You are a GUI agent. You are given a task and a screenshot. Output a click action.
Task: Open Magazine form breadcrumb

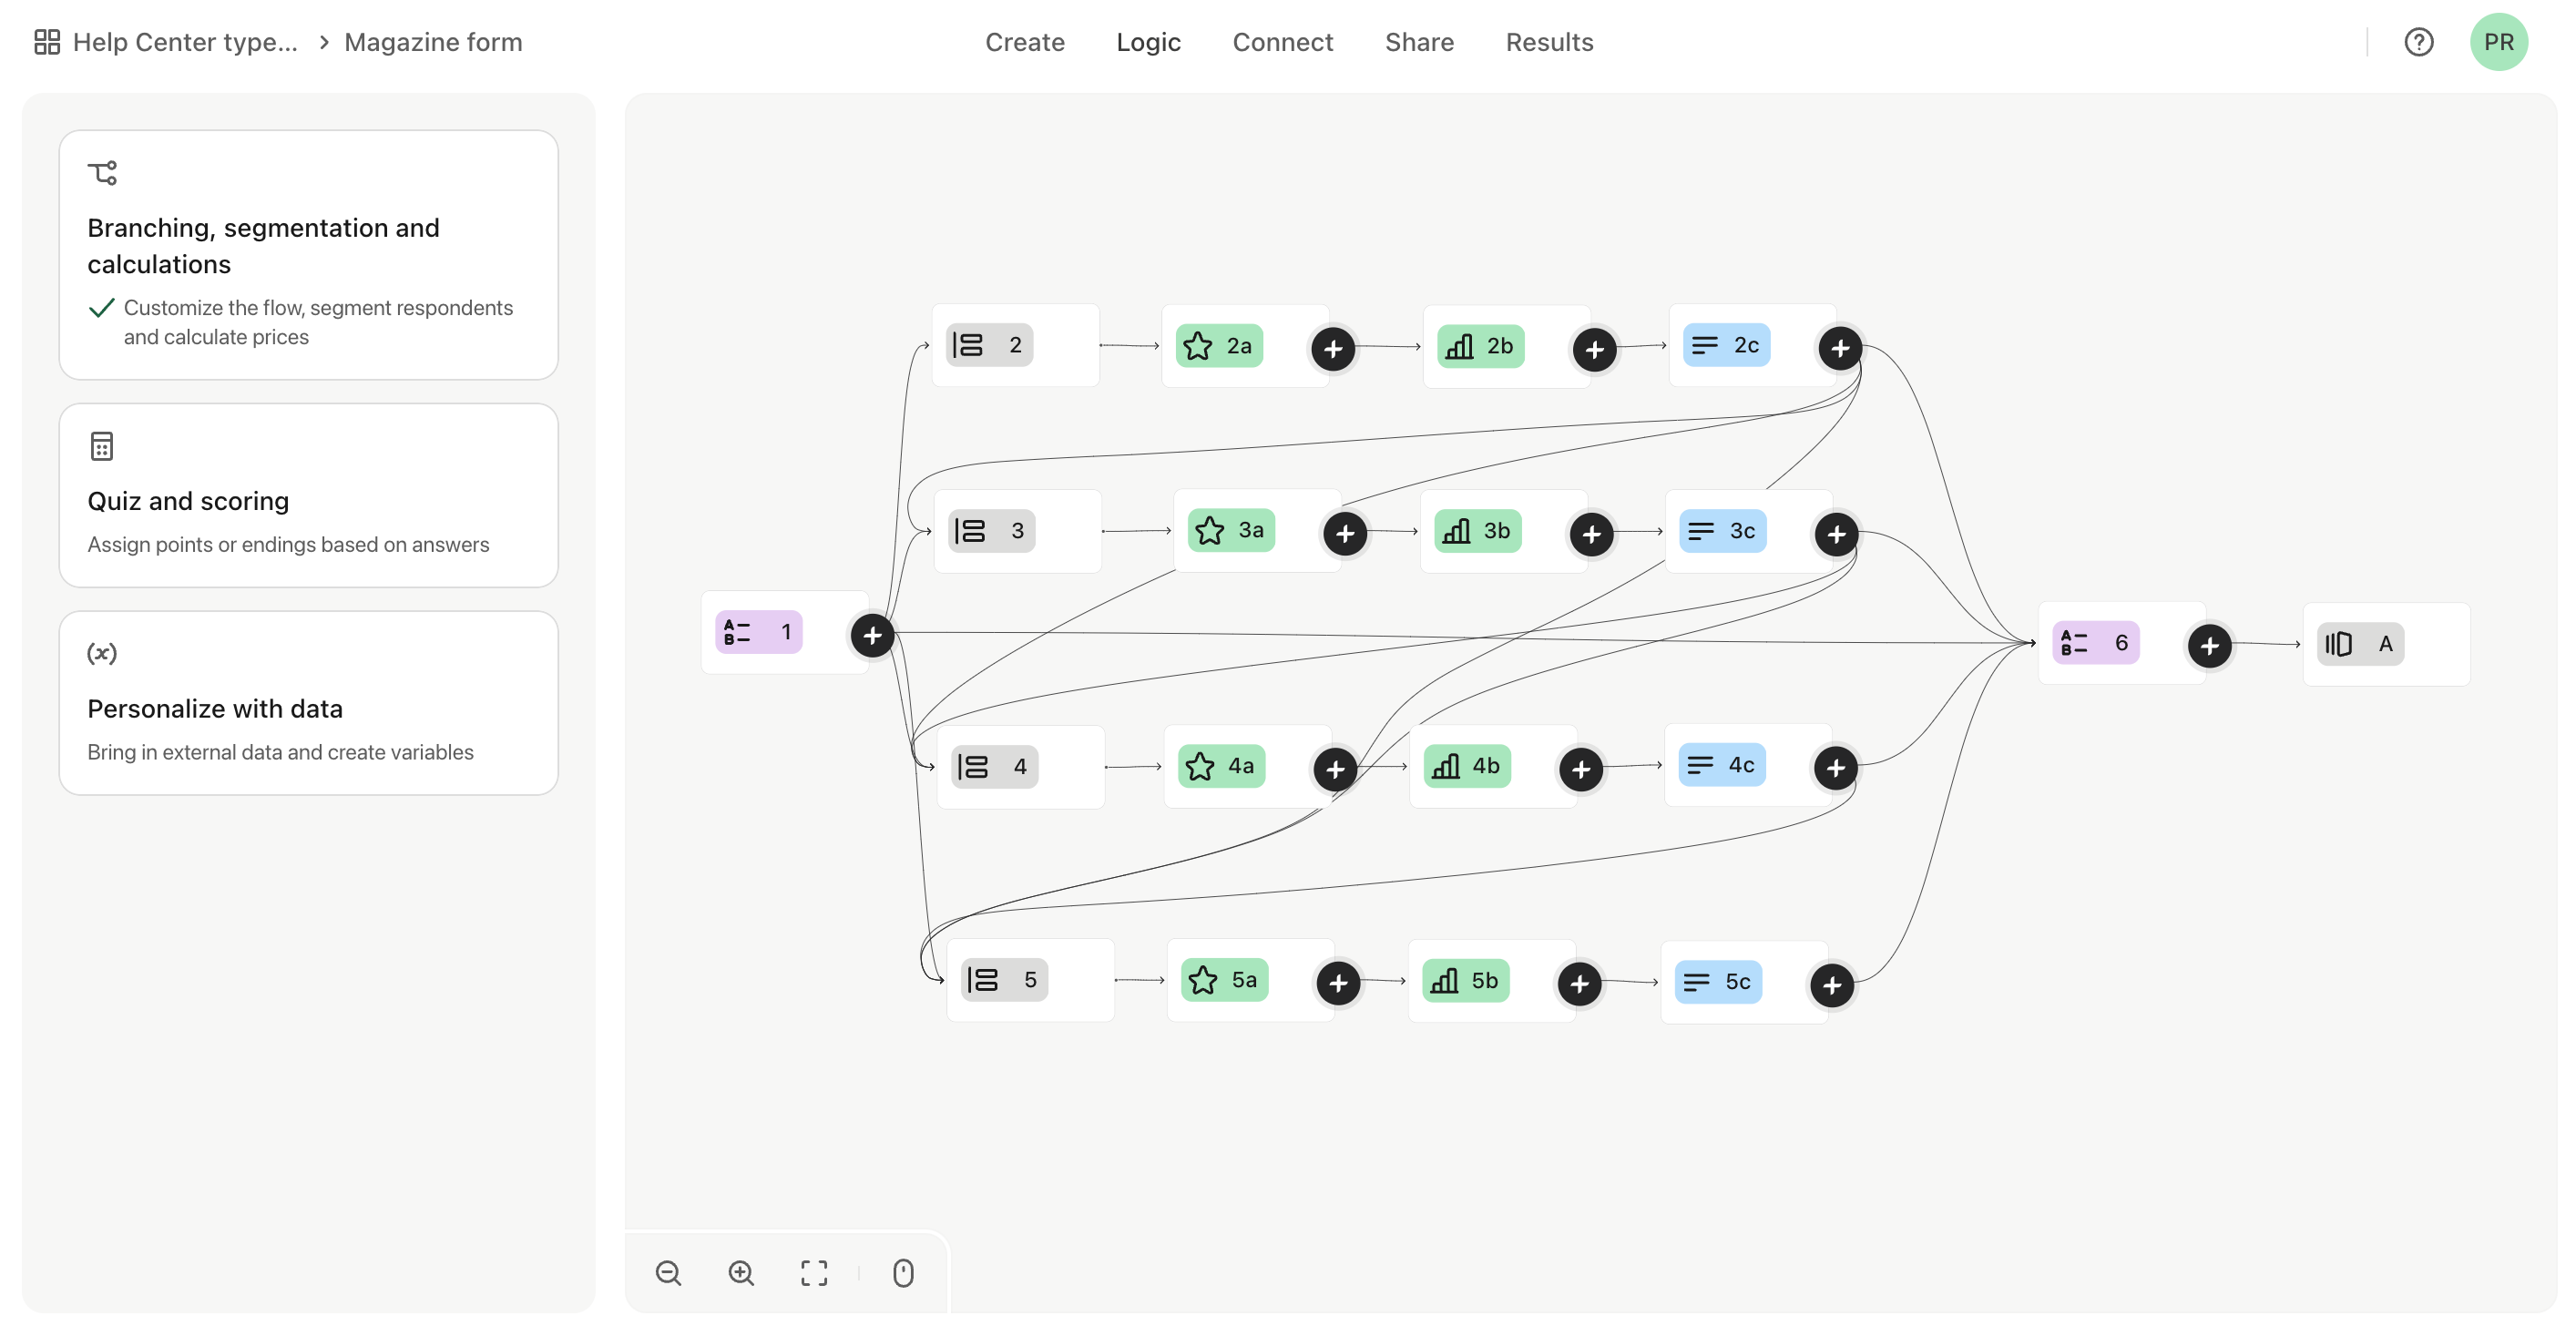coord(433,42)
